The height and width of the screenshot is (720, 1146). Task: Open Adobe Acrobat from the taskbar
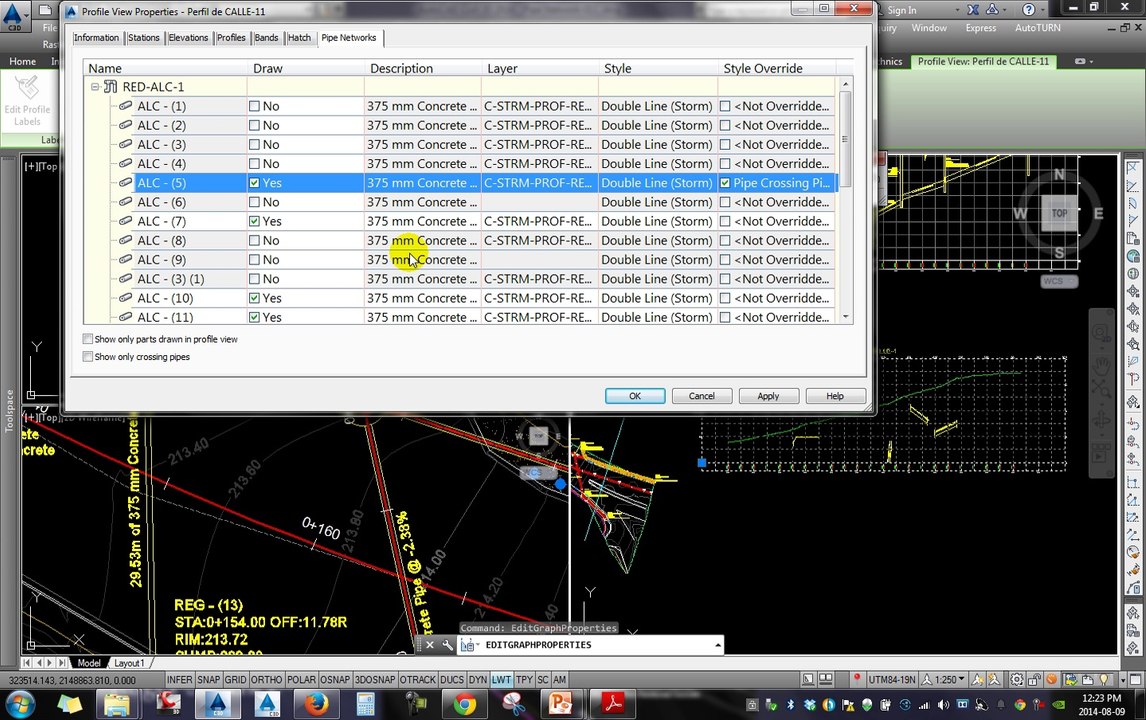(x=612, y=705)
